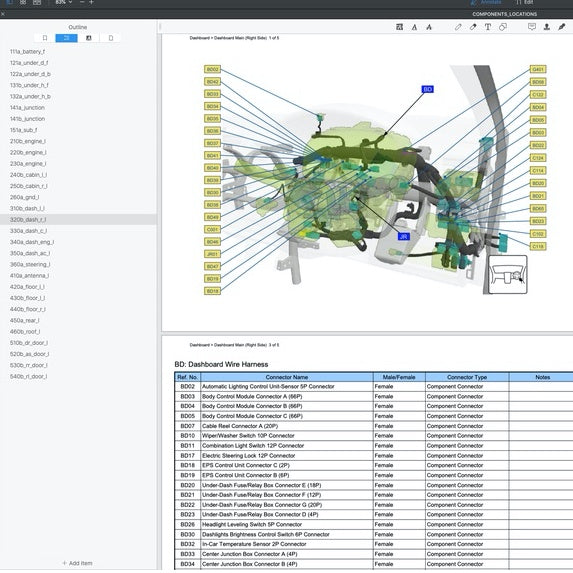Image resolution: width=573 pixels, height=573 pixels.
Task: Select the highlight text tool
Action: [399, 27]
